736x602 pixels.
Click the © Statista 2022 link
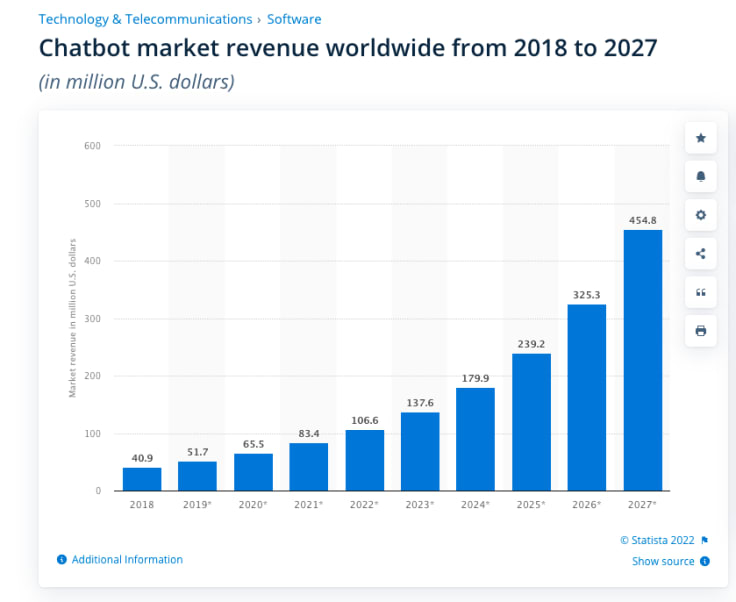click(657, 540)
